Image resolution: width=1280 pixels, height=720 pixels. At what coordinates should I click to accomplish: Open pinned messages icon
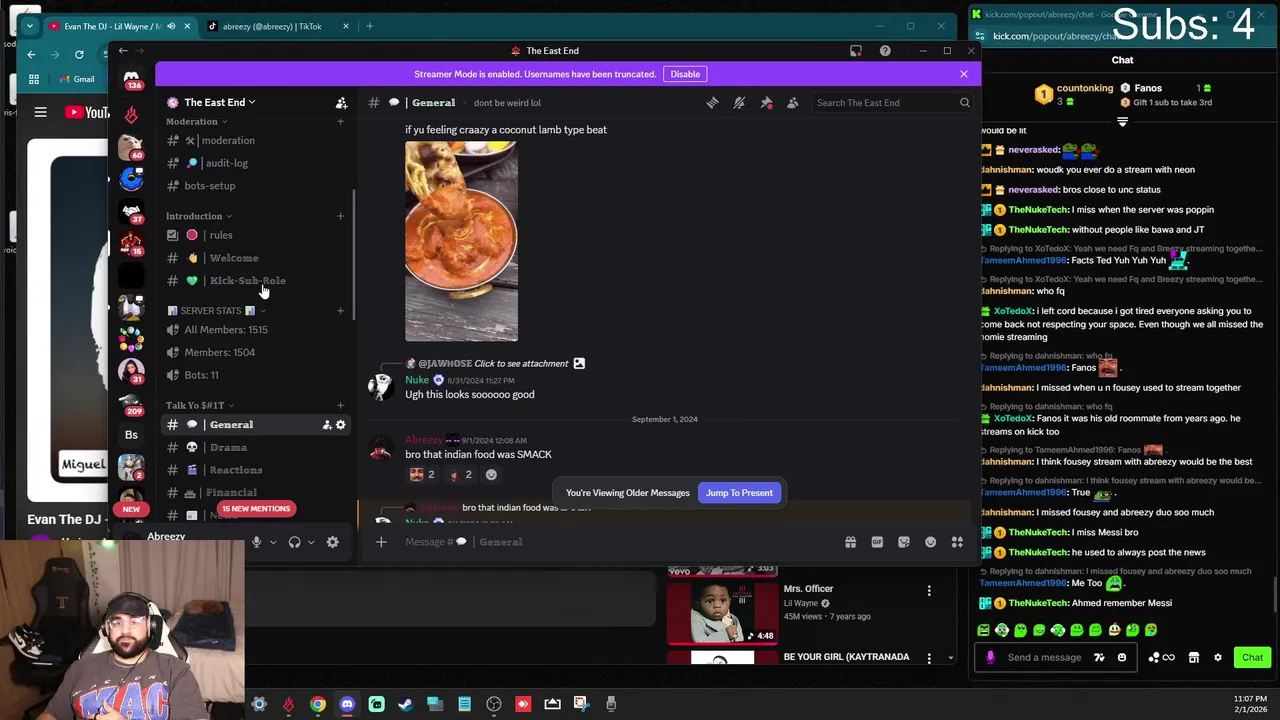[x=766, y=102]
